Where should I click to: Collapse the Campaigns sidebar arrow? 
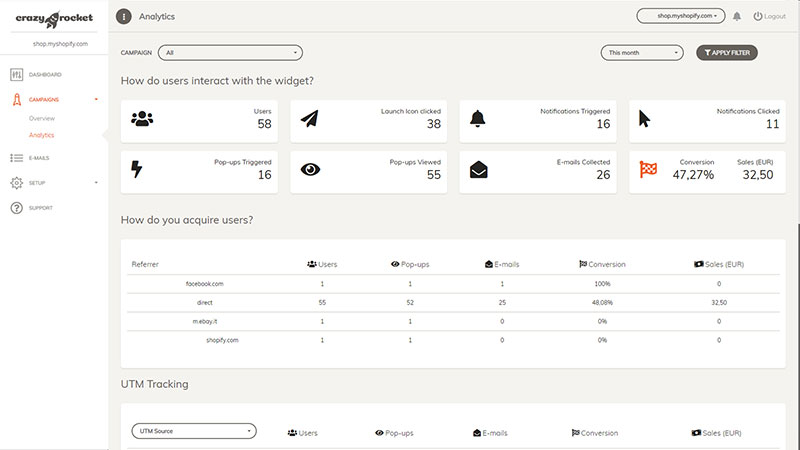pos(95,100)
